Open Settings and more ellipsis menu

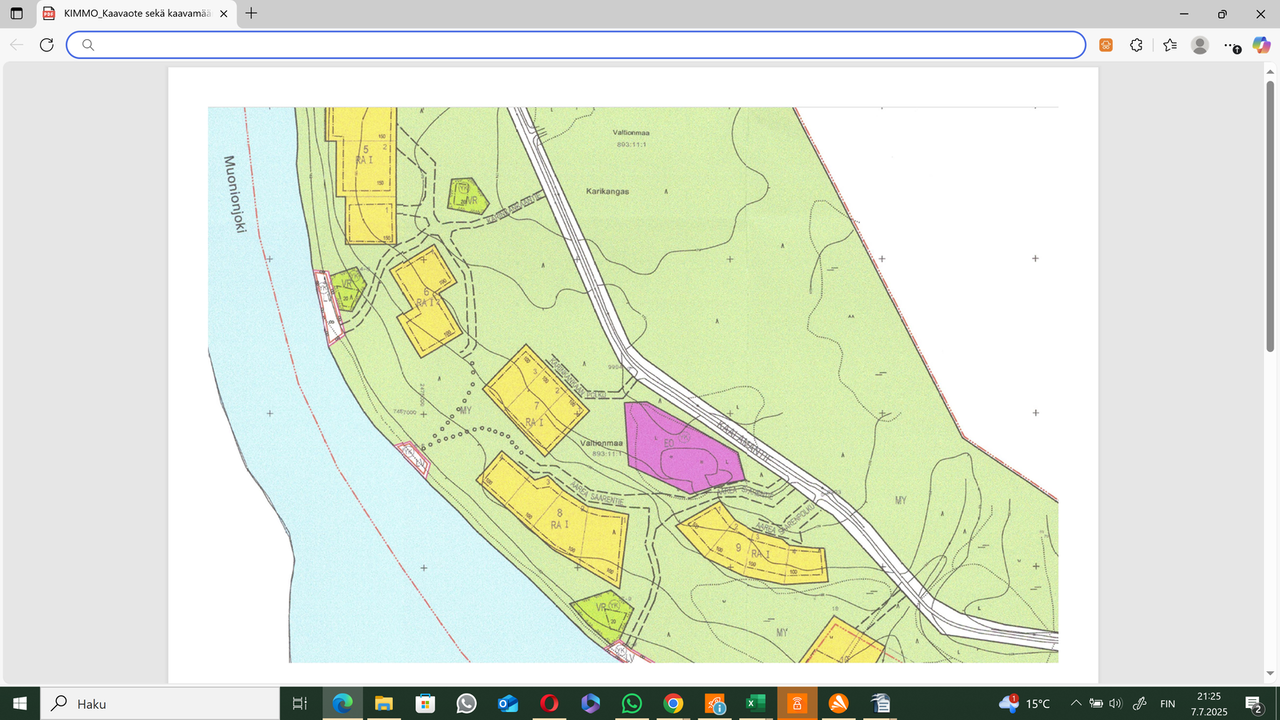1232,45
